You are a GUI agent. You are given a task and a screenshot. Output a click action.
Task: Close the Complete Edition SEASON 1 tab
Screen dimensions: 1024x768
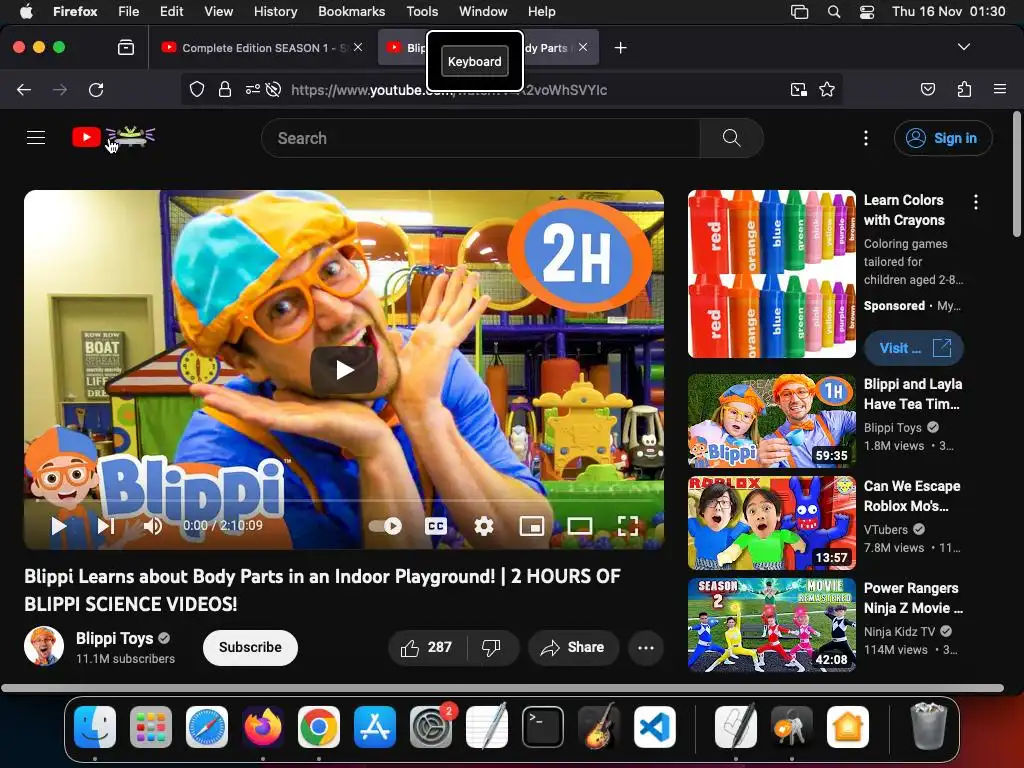tap(358, 47)
